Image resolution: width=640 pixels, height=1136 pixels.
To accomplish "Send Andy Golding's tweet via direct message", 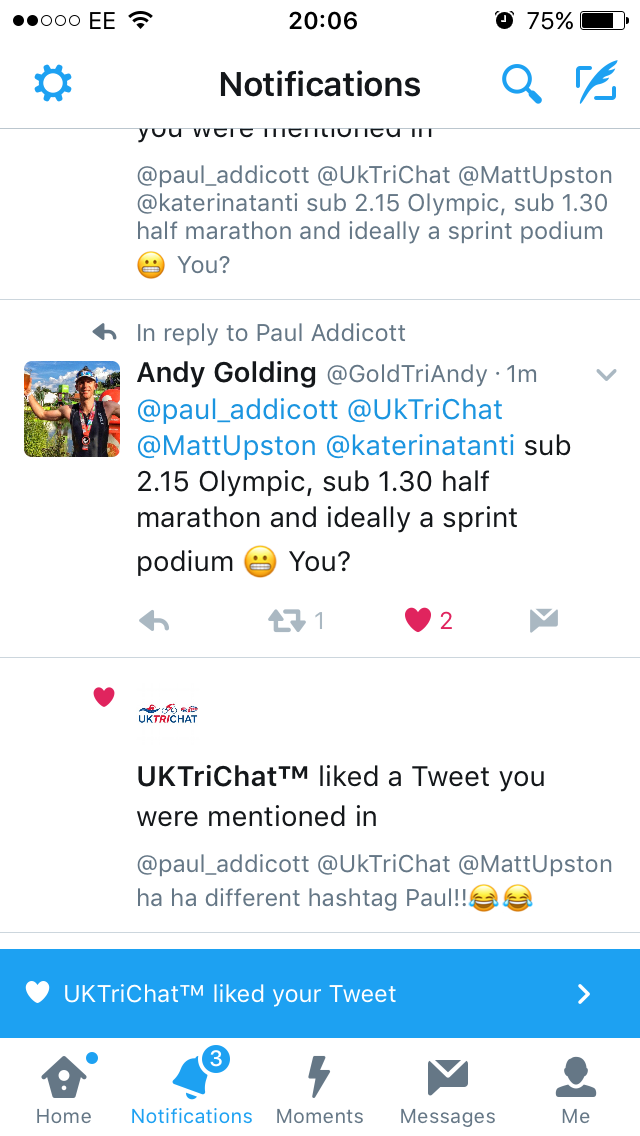I will pyautogui.click(x=543, y=621).
